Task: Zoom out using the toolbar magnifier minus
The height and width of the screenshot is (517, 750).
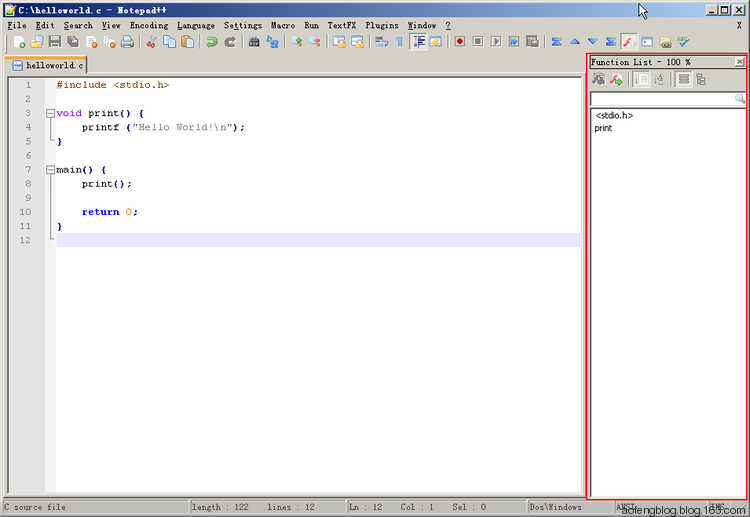Action: [x=315, y=42]
